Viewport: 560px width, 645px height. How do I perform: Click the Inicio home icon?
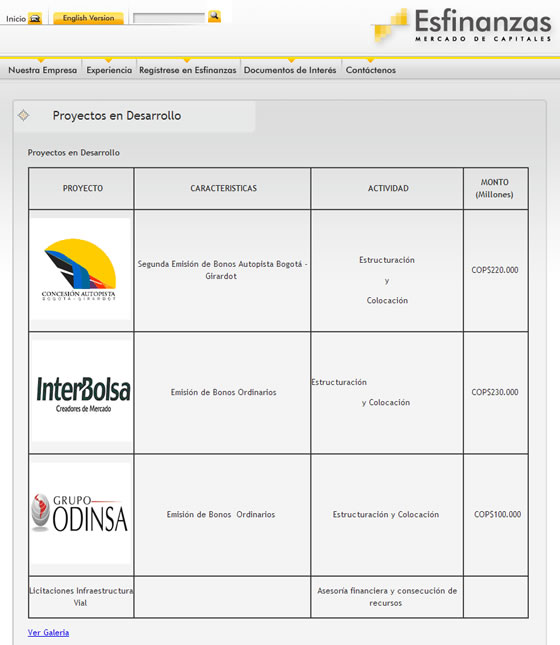coord(35,19)
